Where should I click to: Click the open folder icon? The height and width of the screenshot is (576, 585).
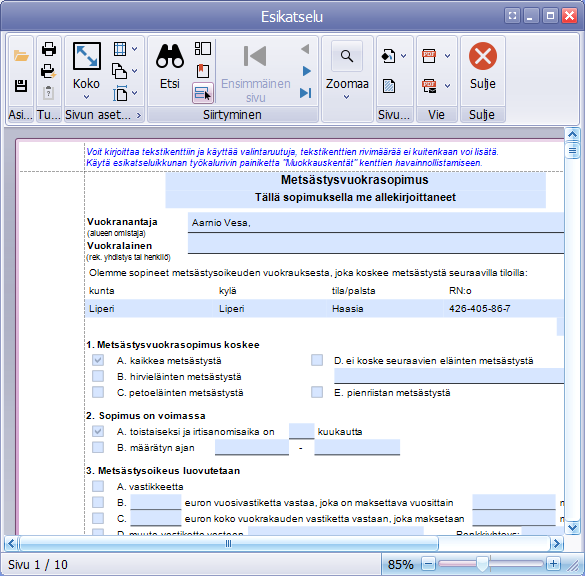click(21, 56)
